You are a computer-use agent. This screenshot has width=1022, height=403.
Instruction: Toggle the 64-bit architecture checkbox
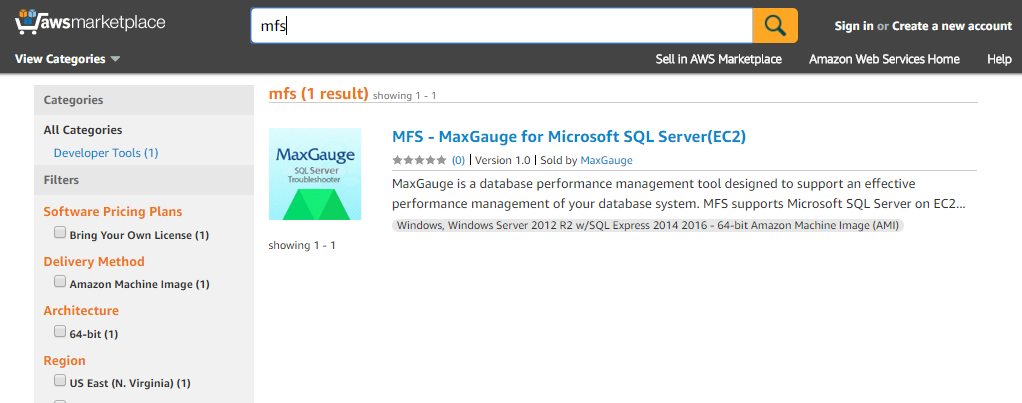(x=60, y=331)
